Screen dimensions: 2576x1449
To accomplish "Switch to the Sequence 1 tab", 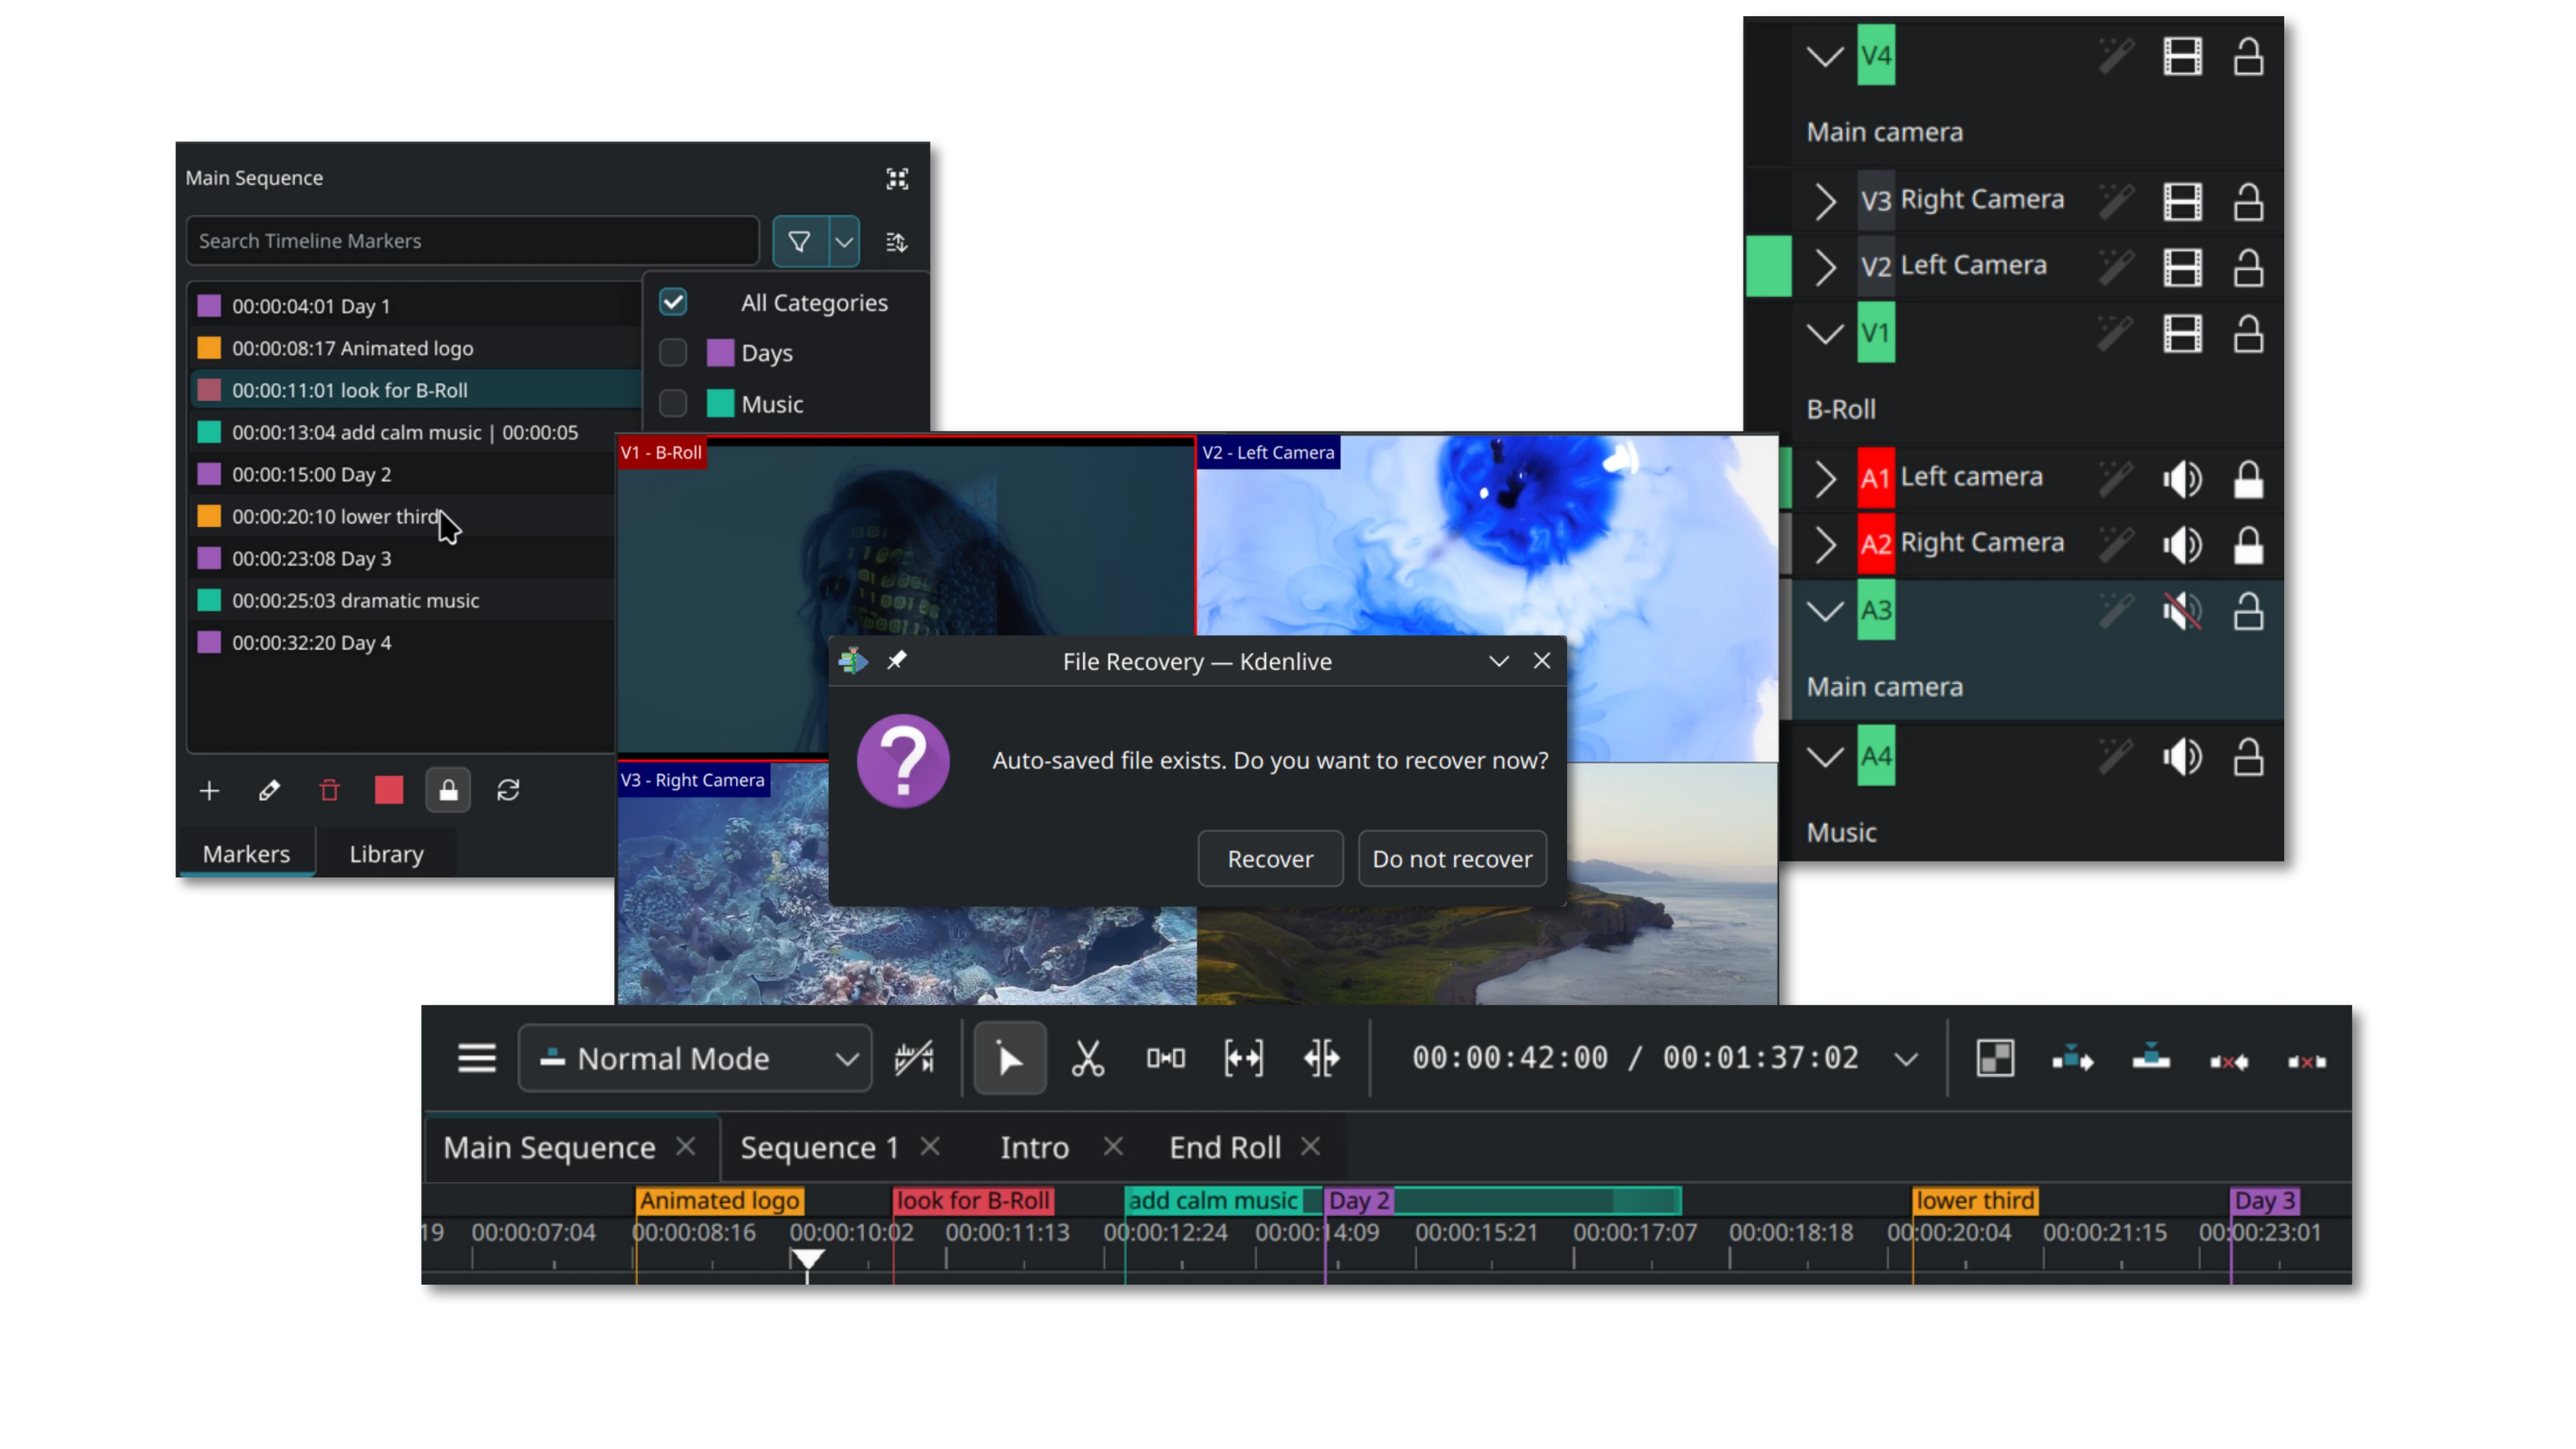I will tap(819, 1148).
